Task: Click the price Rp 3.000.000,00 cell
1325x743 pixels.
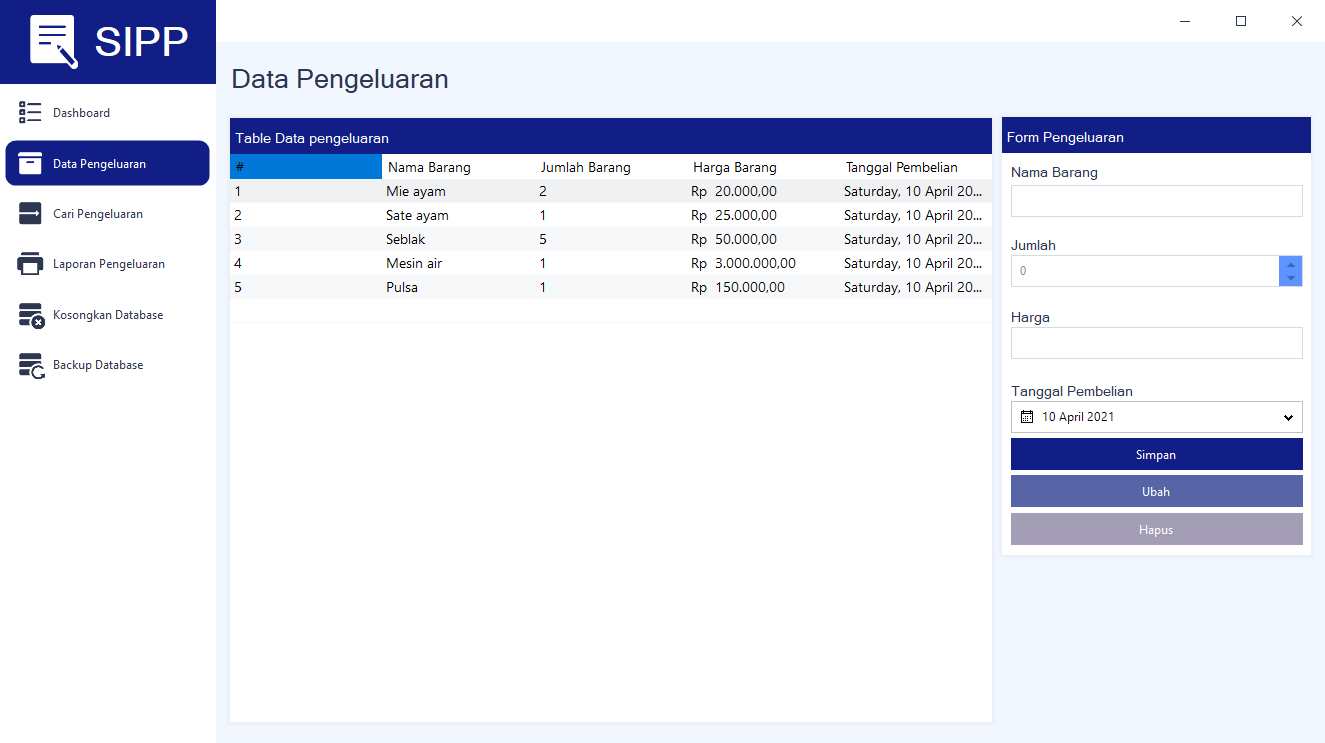Action: point(763,263)
